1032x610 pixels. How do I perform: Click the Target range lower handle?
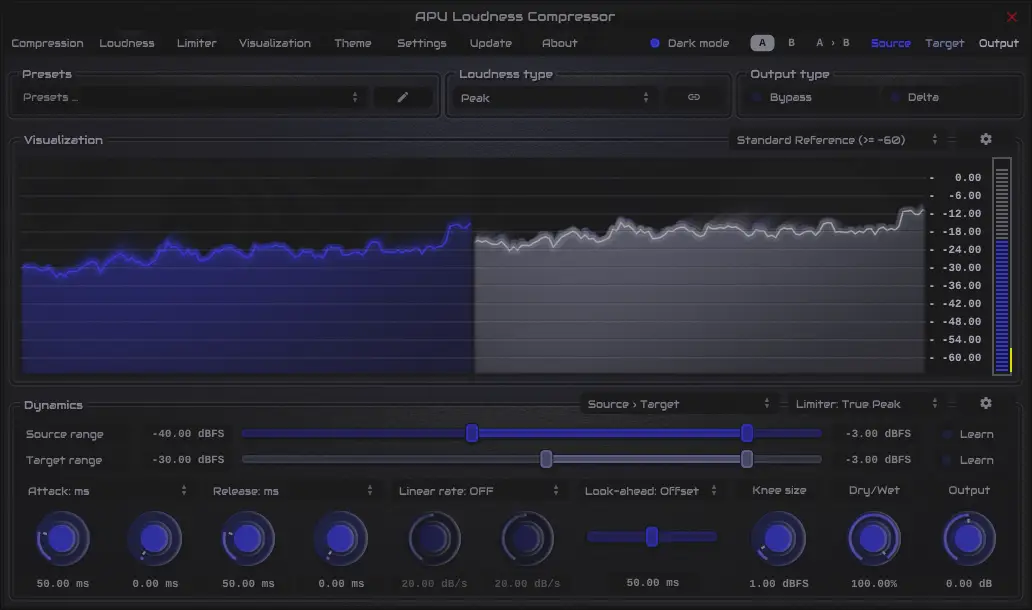(546, 459)
